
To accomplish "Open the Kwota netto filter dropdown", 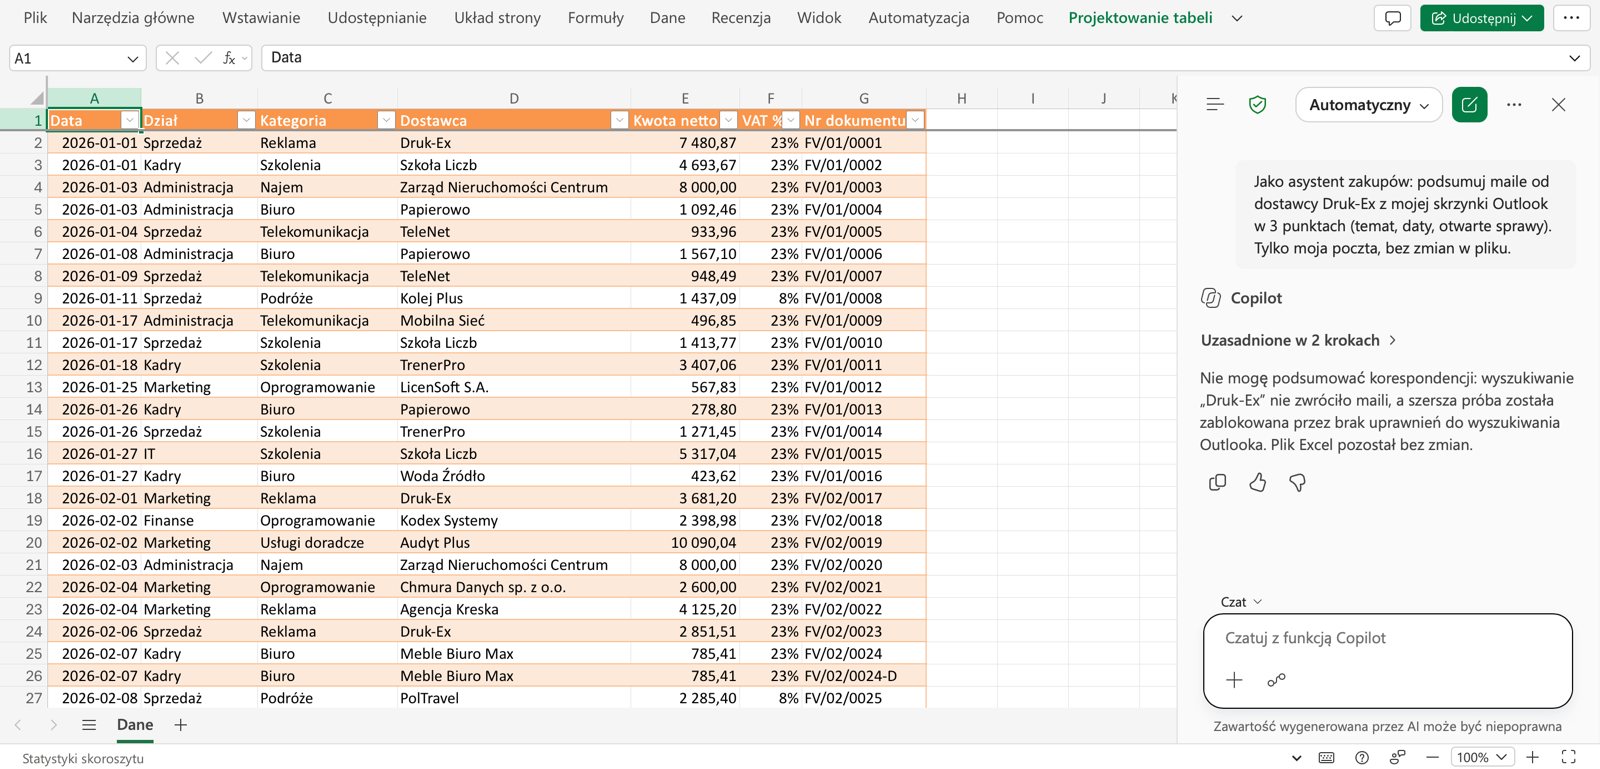I will [x=728, y=120].
